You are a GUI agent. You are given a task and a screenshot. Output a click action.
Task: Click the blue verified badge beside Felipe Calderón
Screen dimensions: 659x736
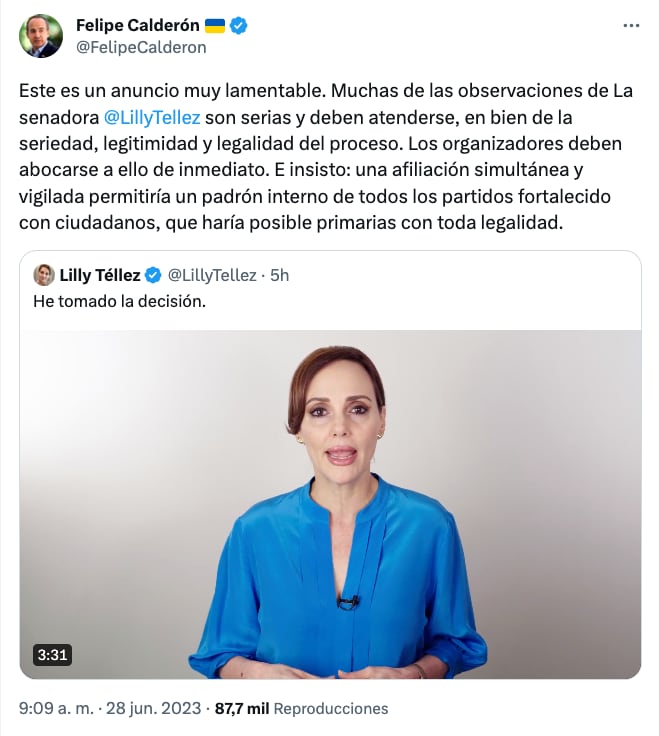tap(240, 26)
